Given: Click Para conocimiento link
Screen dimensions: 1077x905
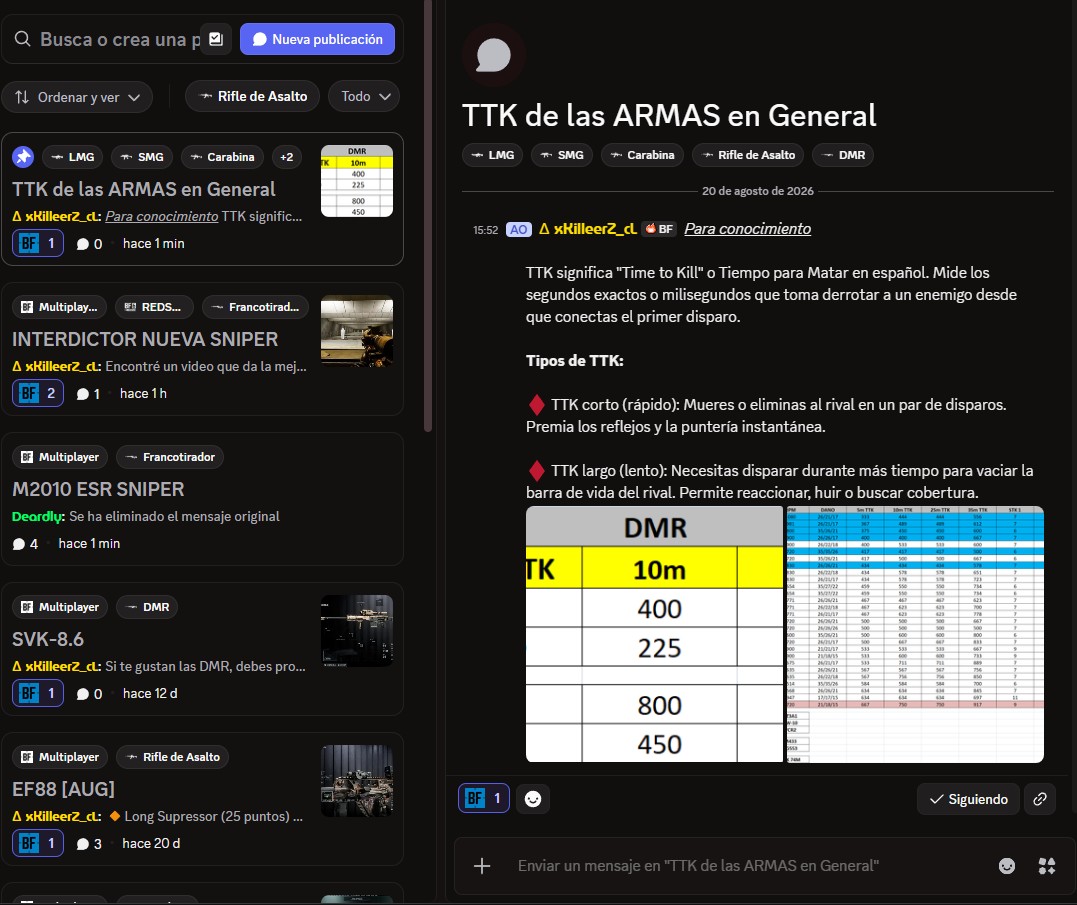Looking at the screenshot, I should (x=747, y=229).
